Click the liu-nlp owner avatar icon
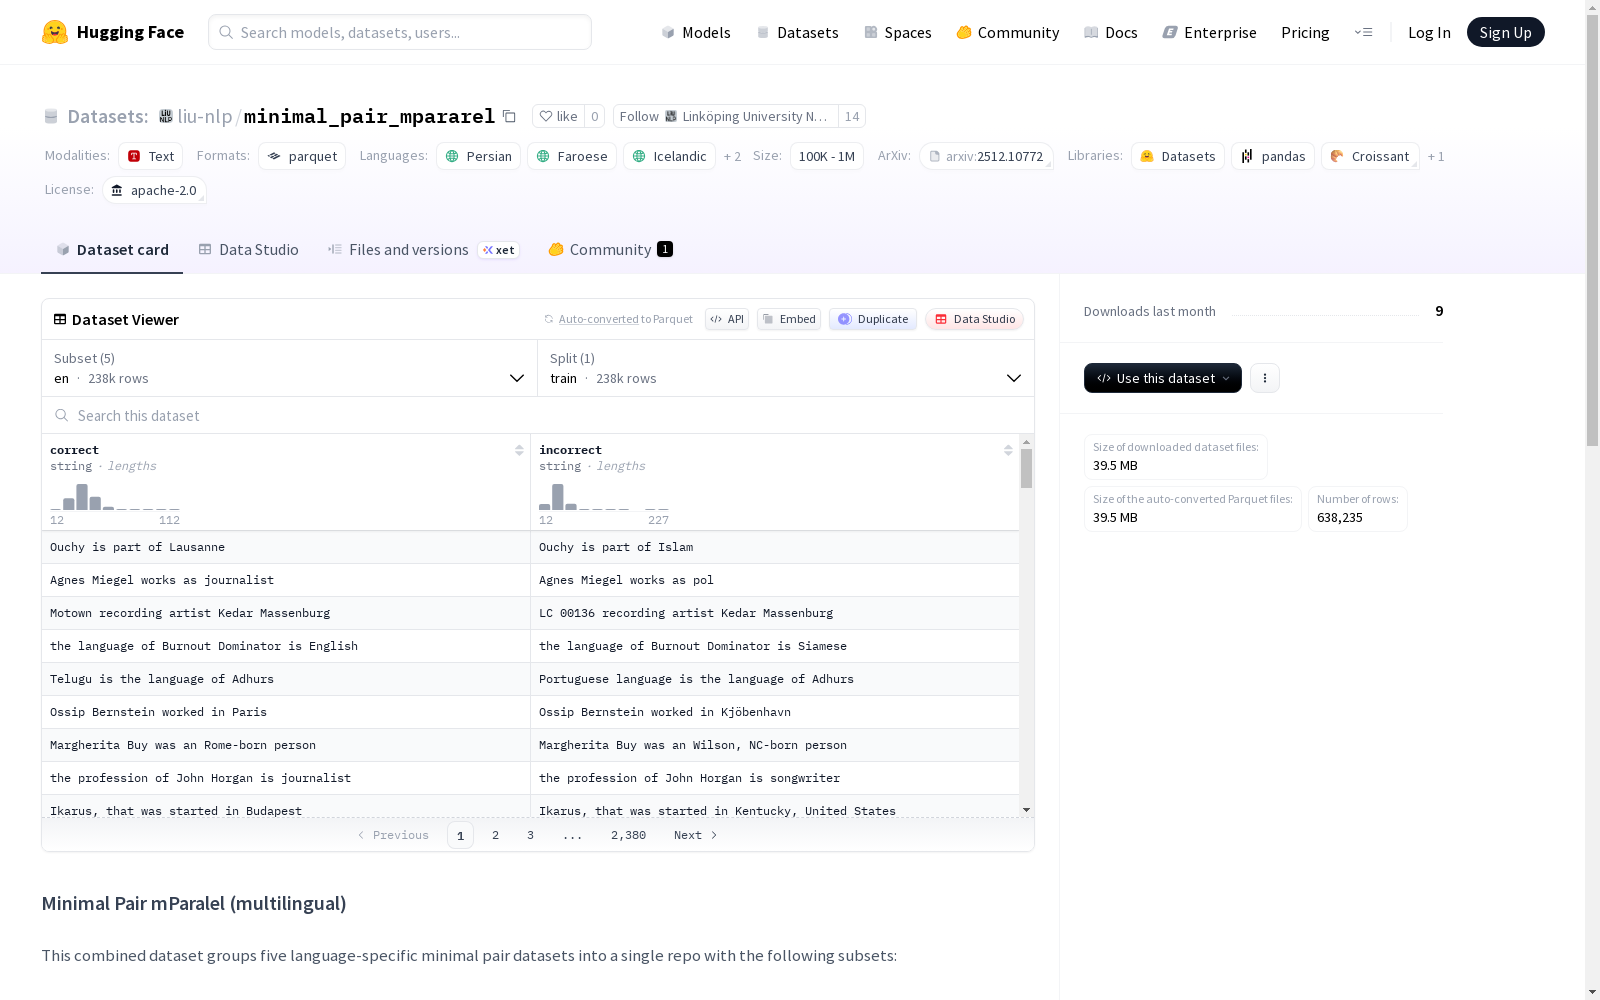The image size is (1600, 1000). click(166, 116)
